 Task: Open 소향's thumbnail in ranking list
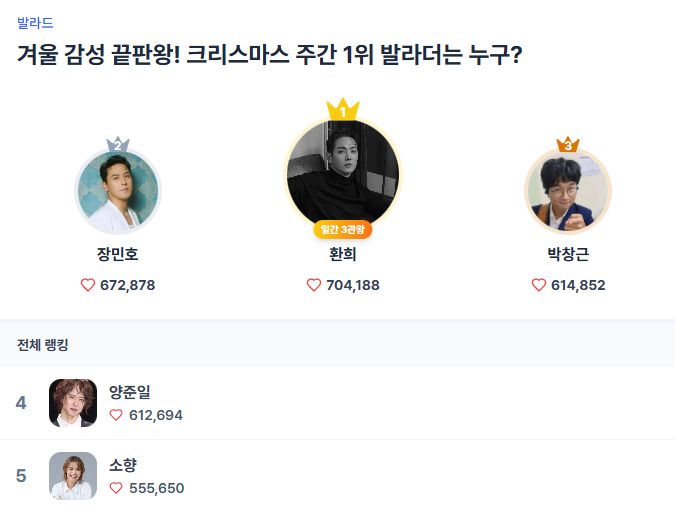pos(73,476)
